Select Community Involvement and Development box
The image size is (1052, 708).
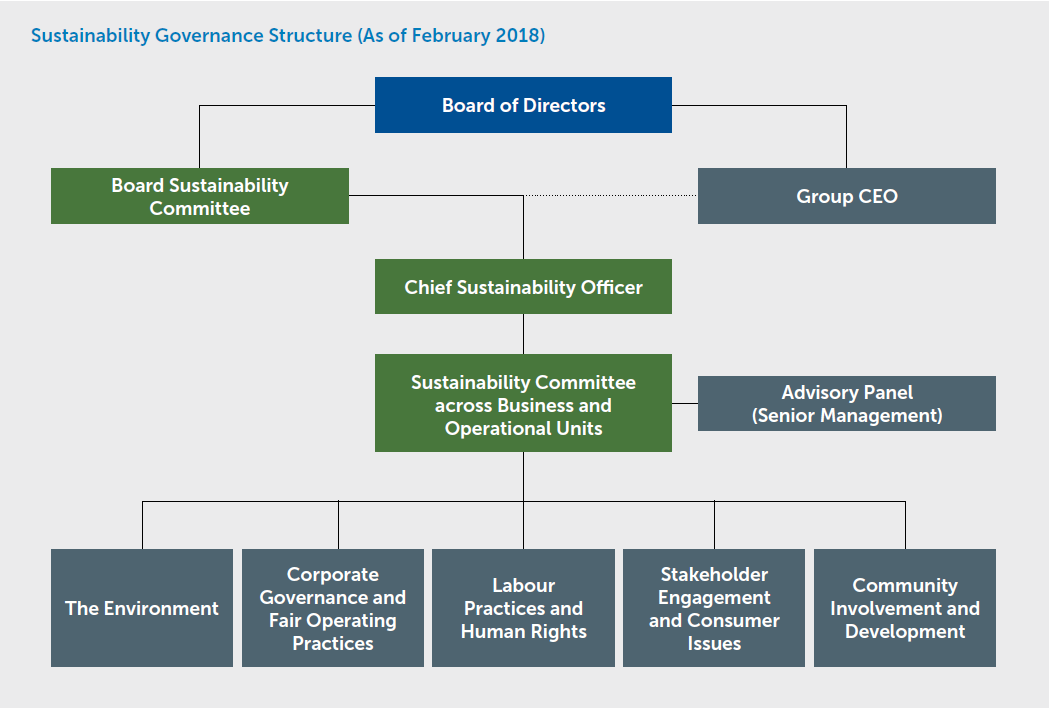pos(905,608)
